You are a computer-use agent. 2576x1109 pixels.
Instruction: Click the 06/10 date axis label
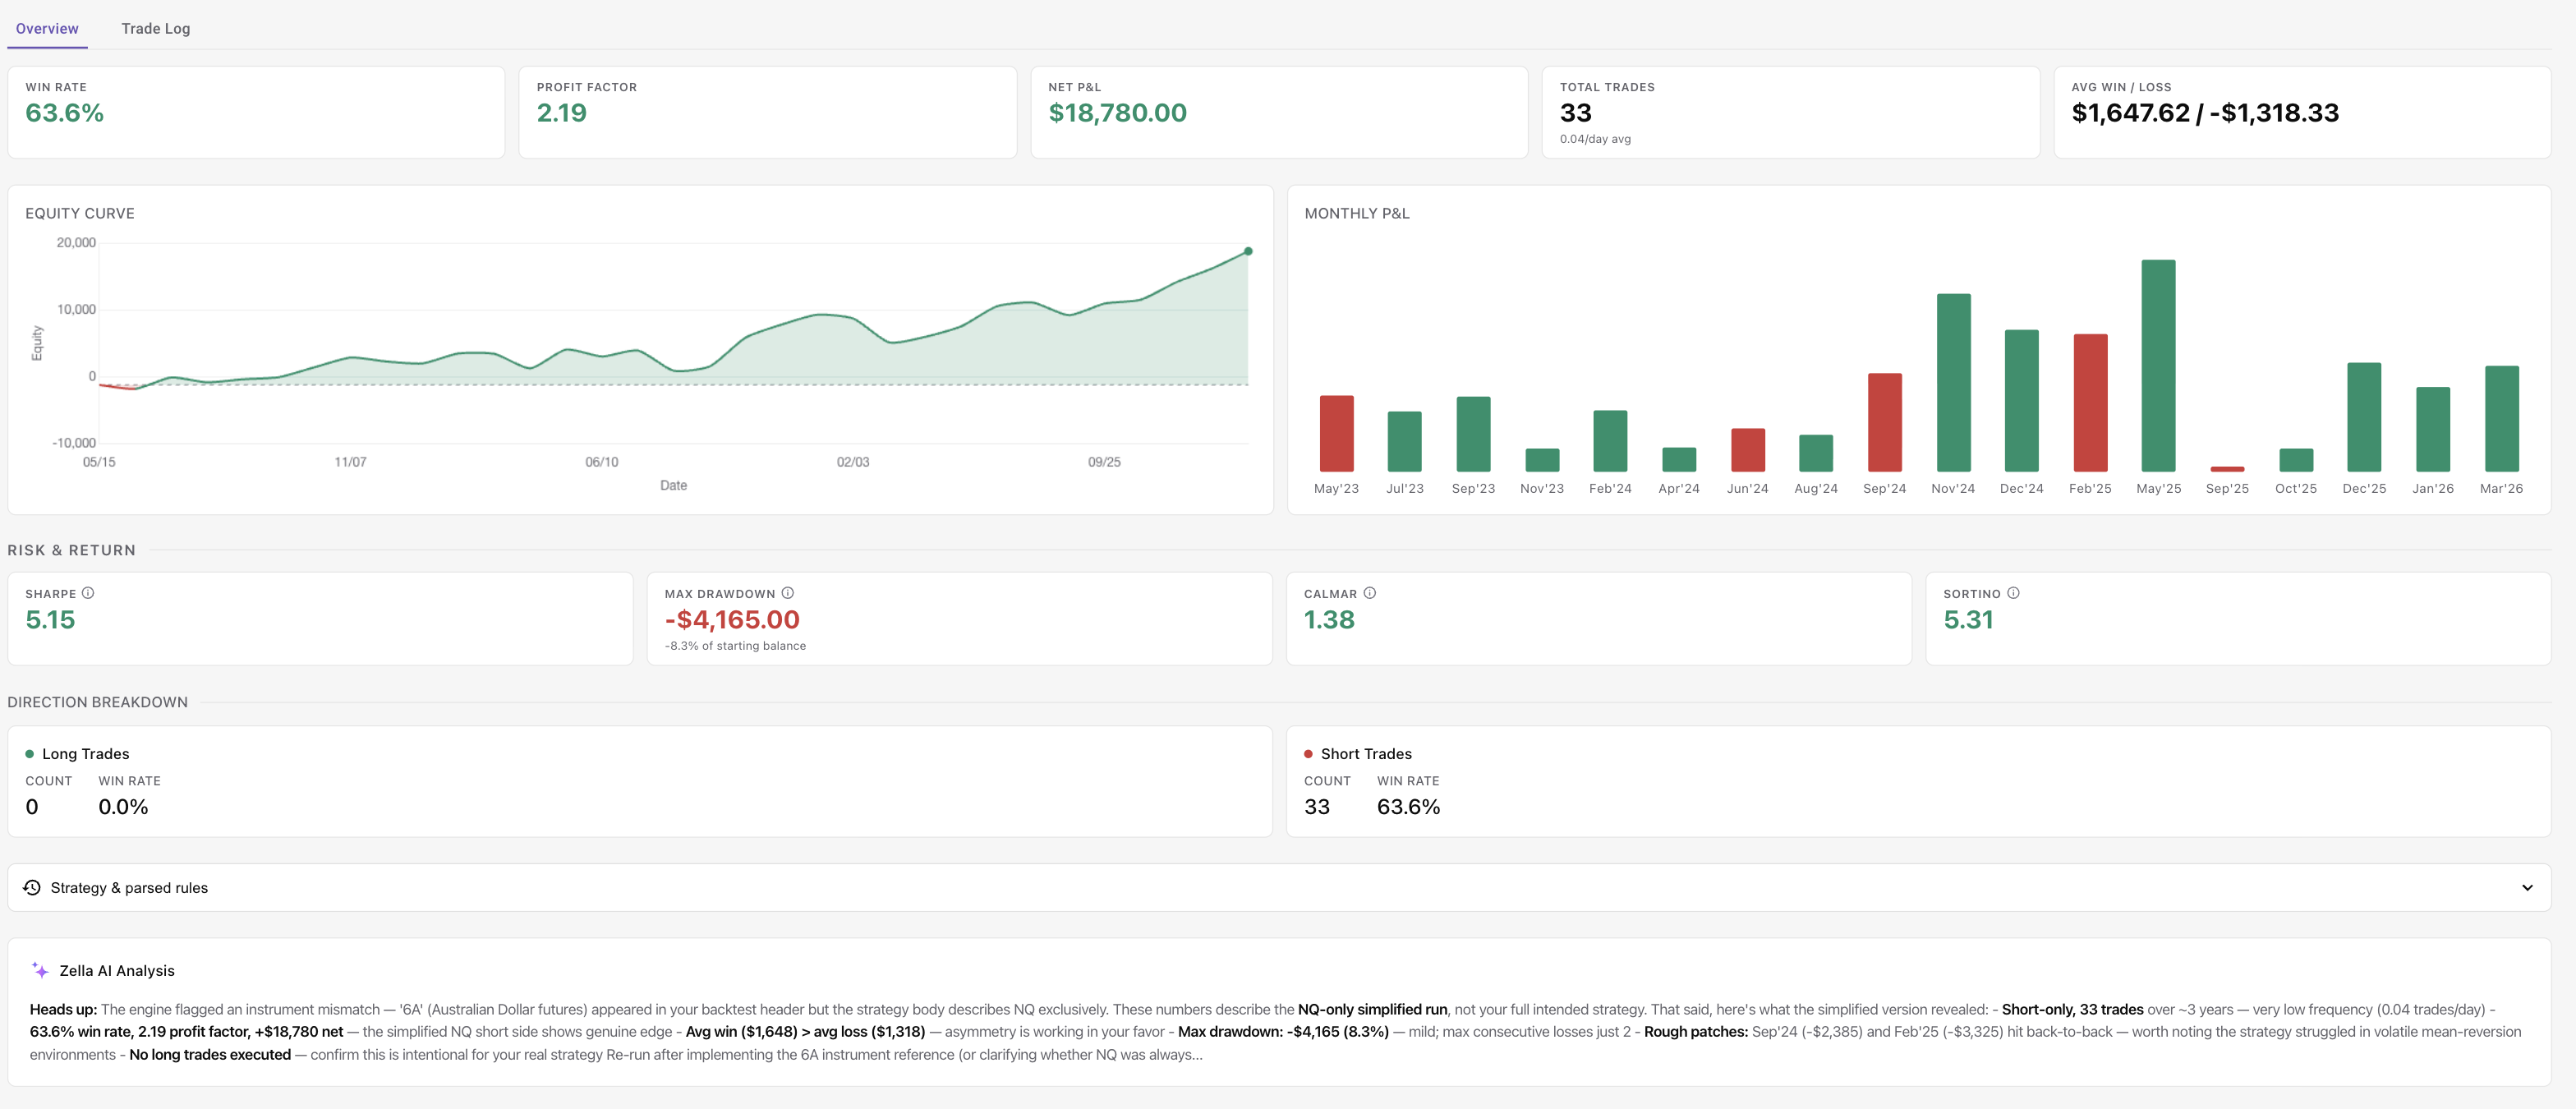tap(602, 462)
